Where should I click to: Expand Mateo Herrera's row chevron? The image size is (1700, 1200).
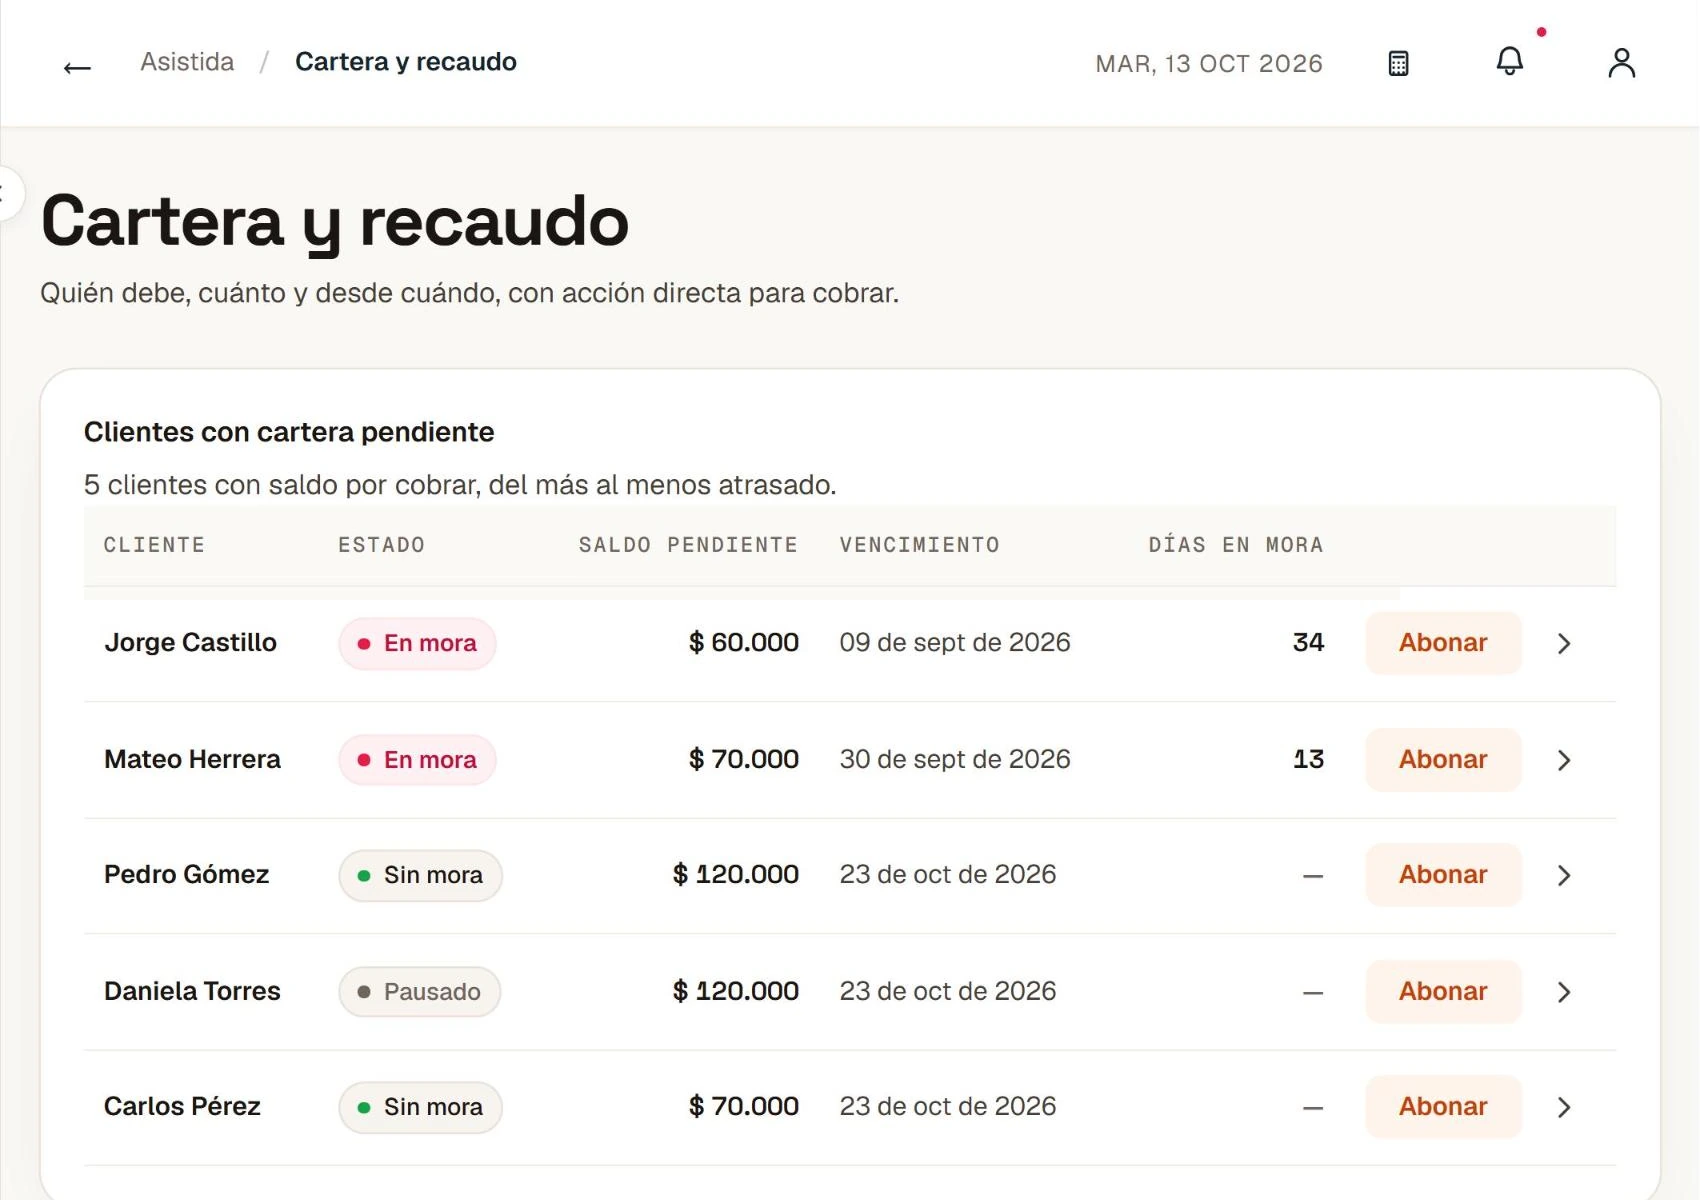tap(1565, 760)
